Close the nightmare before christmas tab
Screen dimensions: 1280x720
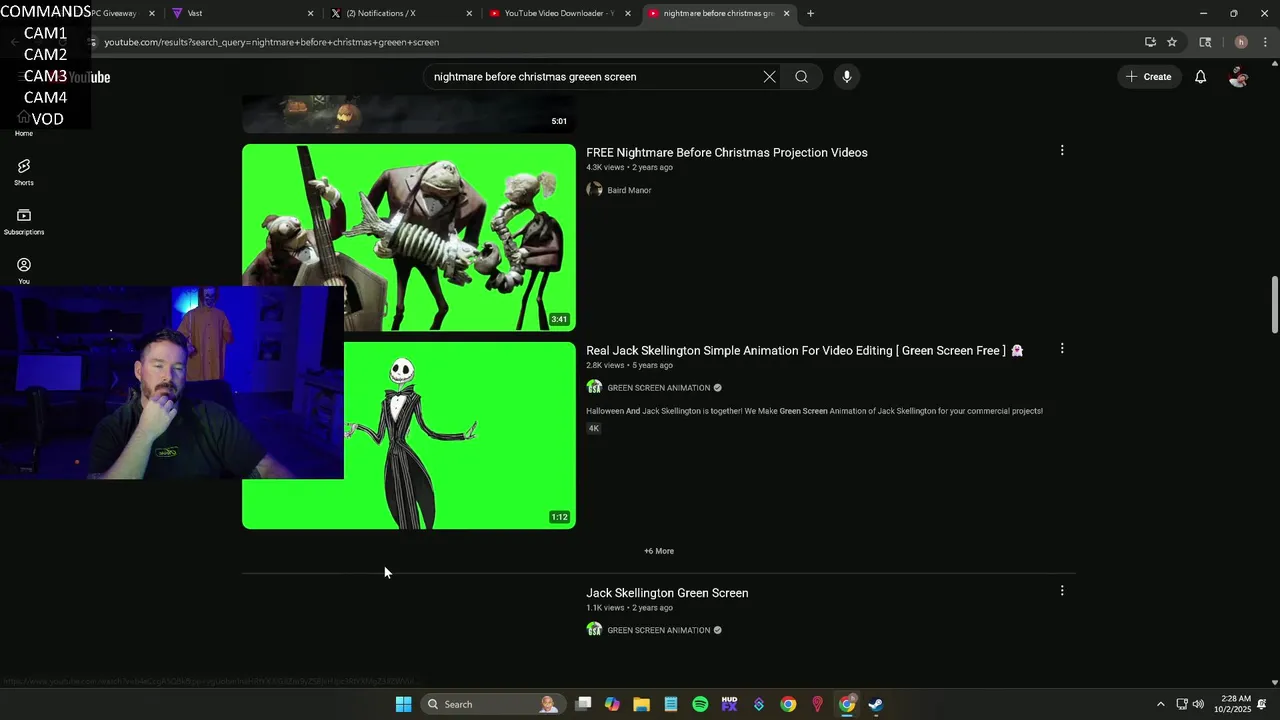pyautogui.click(x=786, y=13)
